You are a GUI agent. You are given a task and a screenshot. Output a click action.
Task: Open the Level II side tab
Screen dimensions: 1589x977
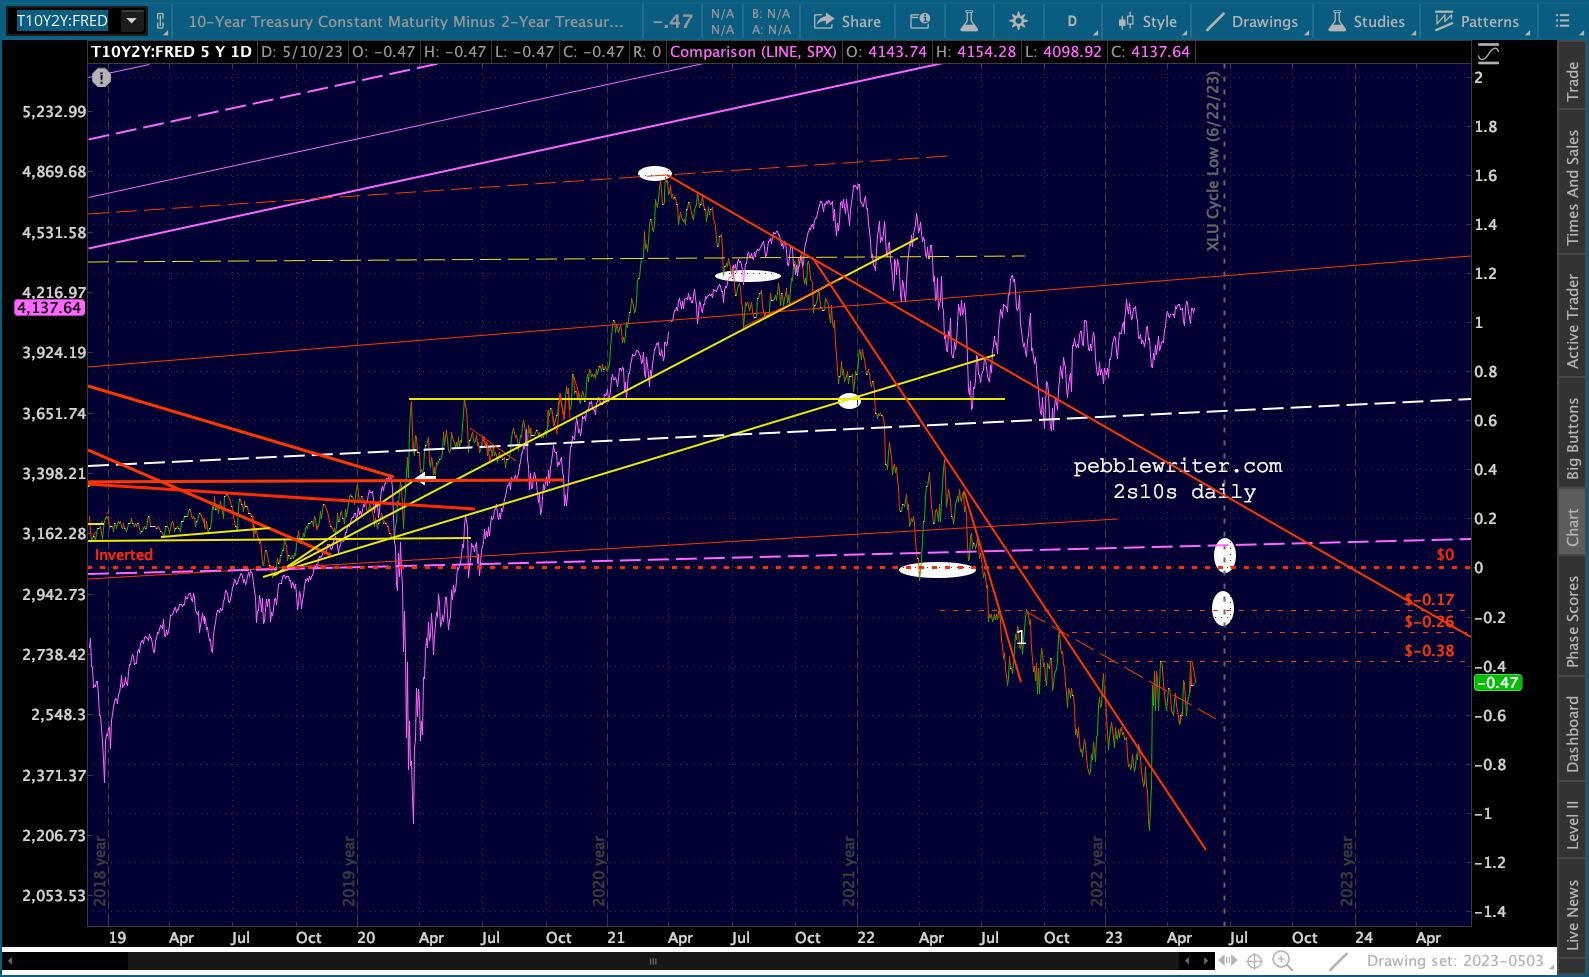[1573, 825]
